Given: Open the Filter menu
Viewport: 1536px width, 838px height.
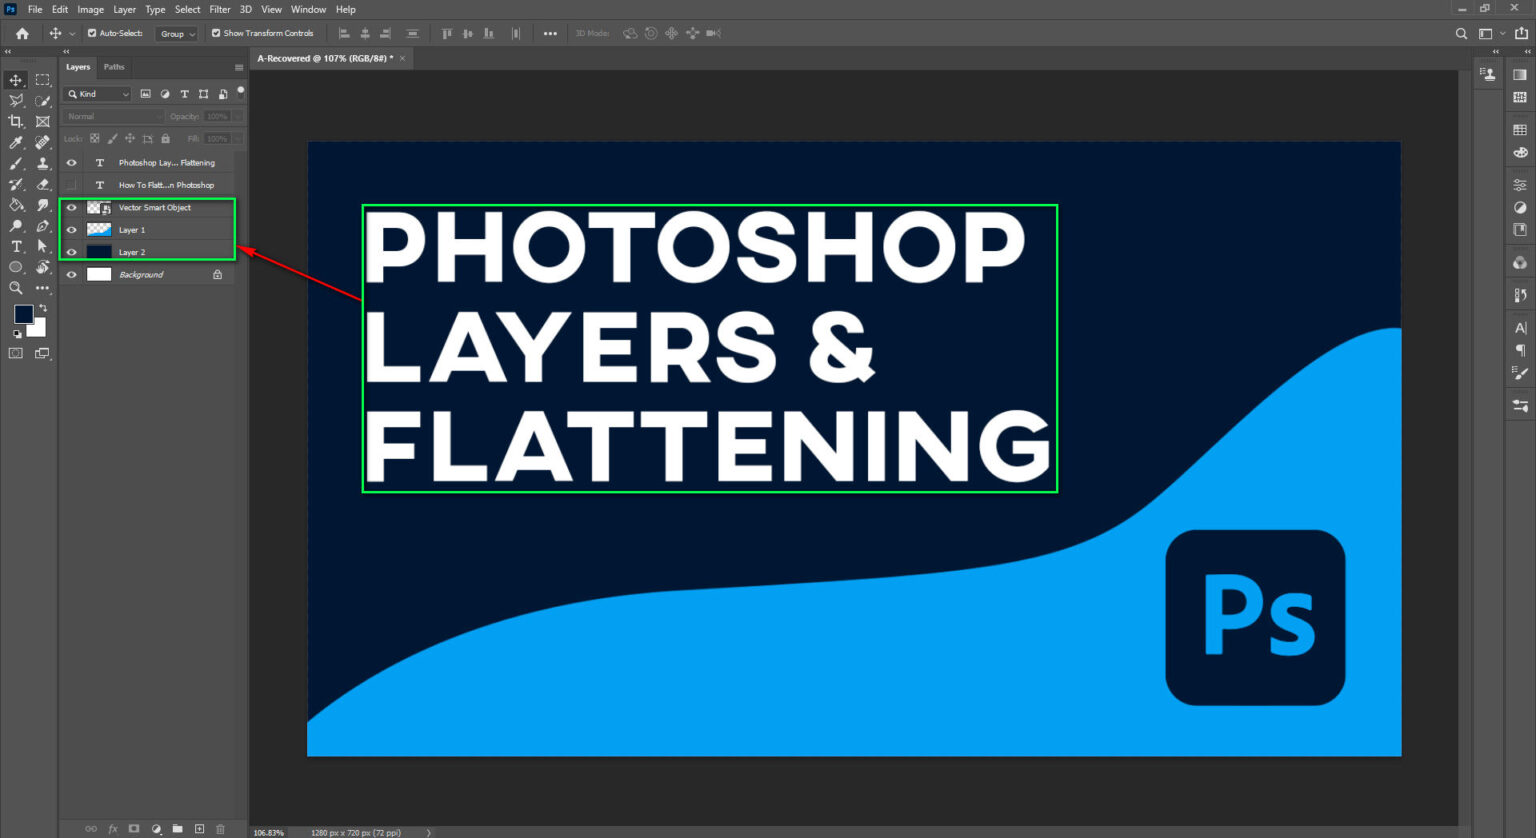Looking at the screenshot, I should pyautogui.click(x=219, y=9).
